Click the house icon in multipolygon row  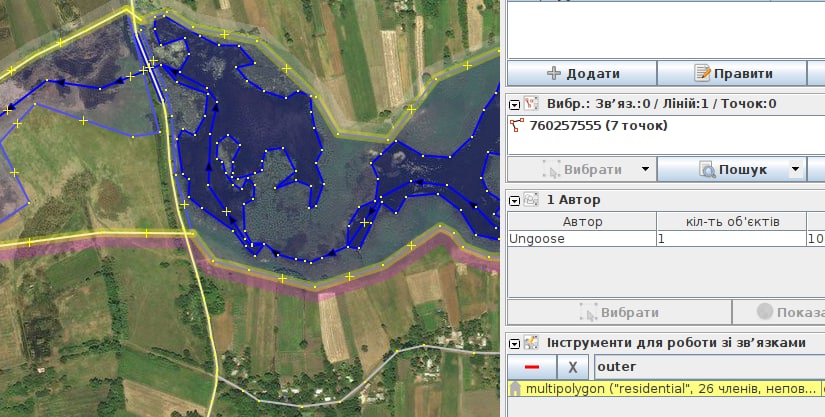coord(516,389)
